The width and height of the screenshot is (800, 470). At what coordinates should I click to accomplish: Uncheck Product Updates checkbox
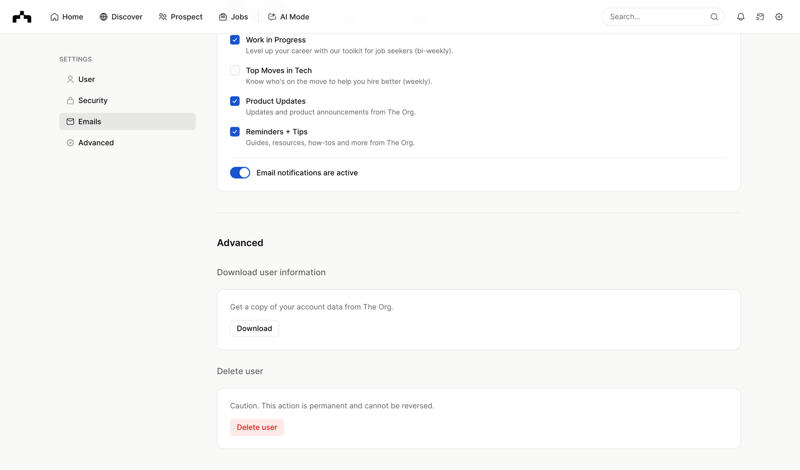point(235,101)
